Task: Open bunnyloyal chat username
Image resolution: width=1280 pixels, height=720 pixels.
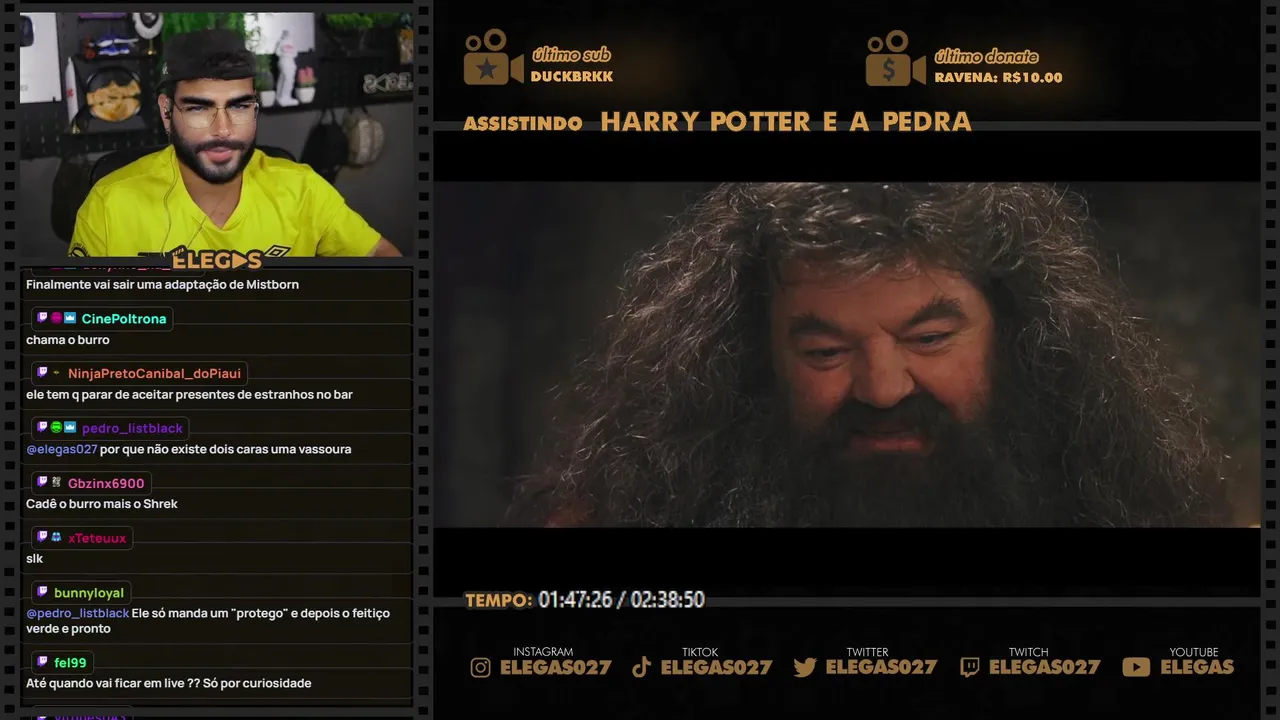Action: point(89,593)
